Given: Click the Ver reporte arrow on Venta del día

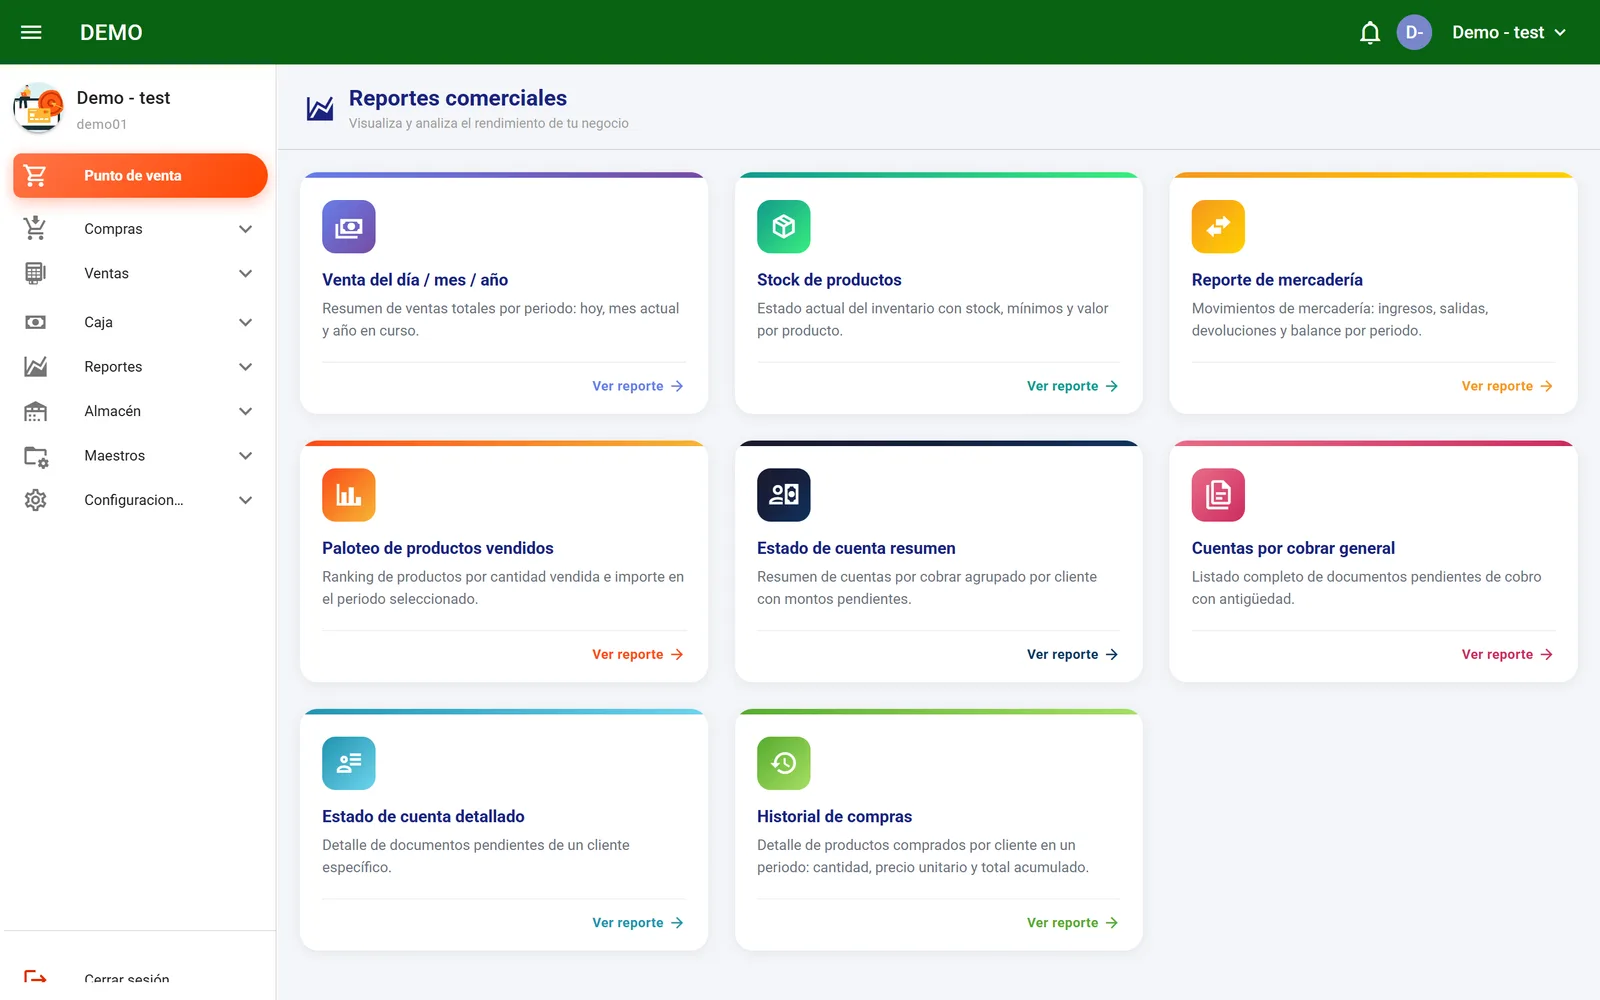Looking at the screenshot, I should pos(677,386).
